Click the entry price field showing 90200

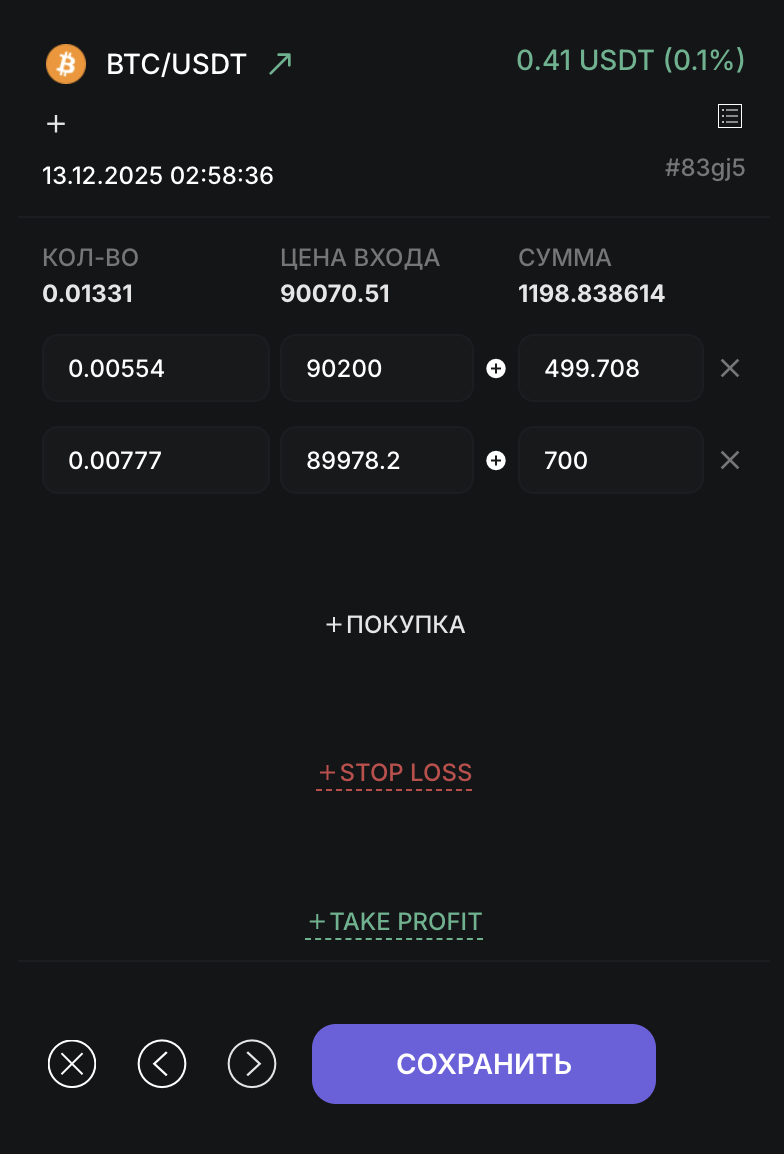point(376,369)
